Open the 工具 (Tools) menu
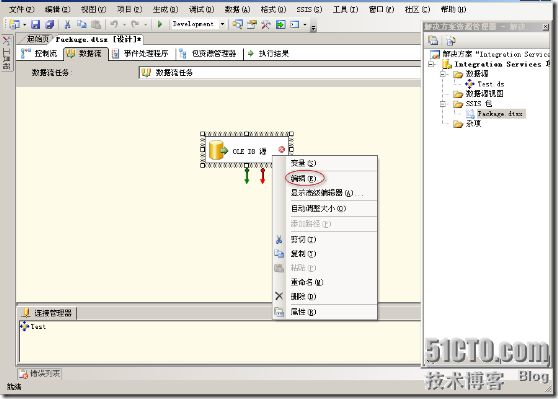Screen dimensions: 558x399 point(346,9)
